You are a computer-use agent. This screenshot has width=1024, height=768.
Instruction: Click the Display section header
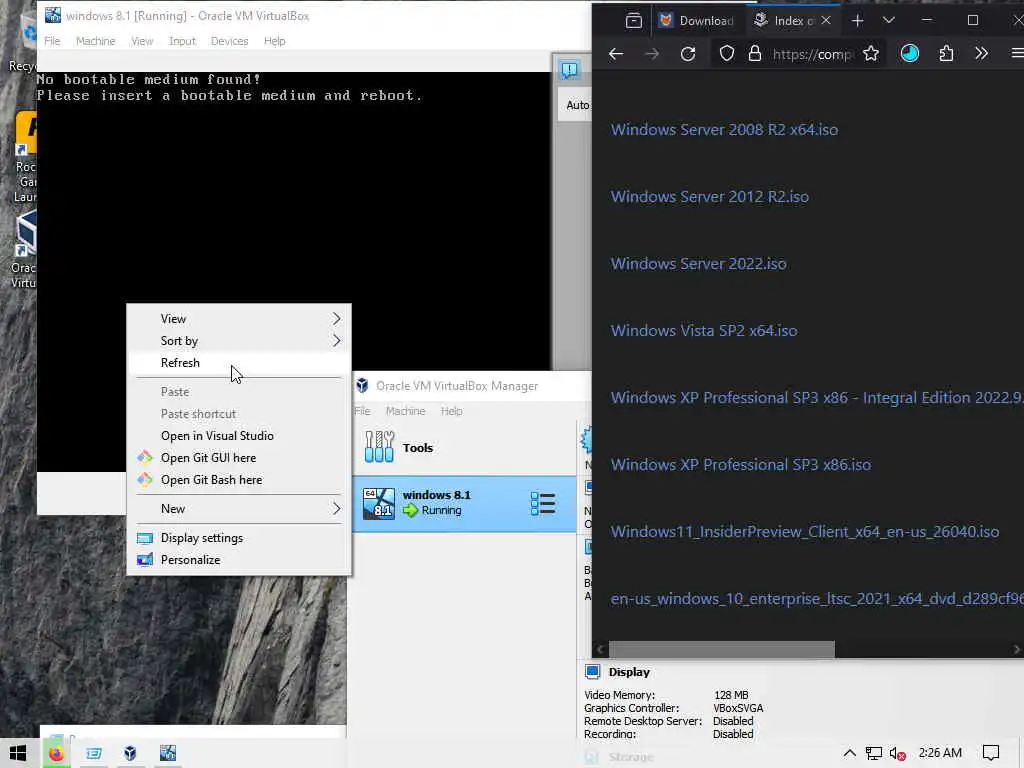pos(628,672)
